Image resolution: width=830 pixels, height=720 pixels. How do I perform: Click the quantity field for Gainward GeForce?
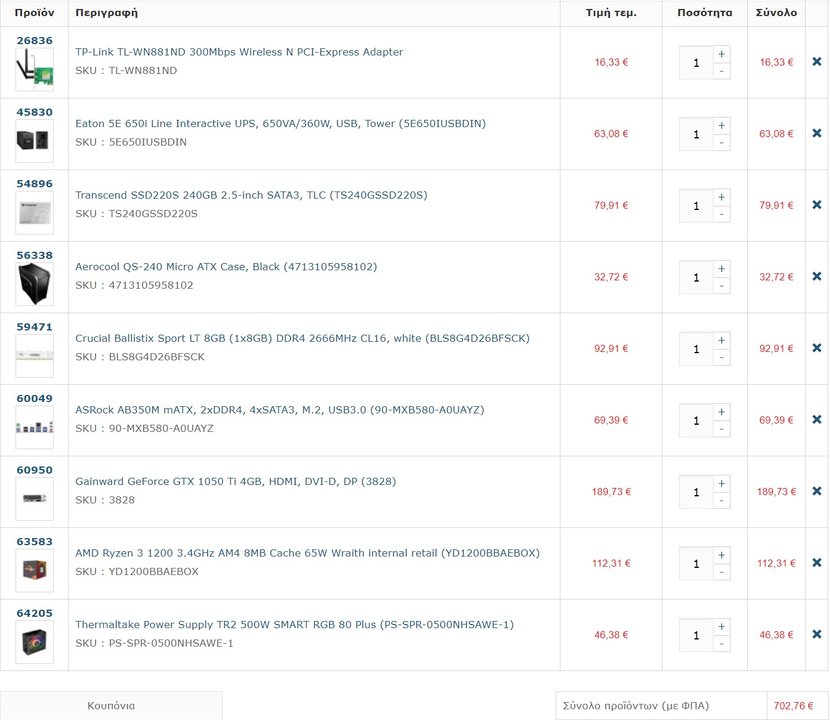tap(697, 492)
